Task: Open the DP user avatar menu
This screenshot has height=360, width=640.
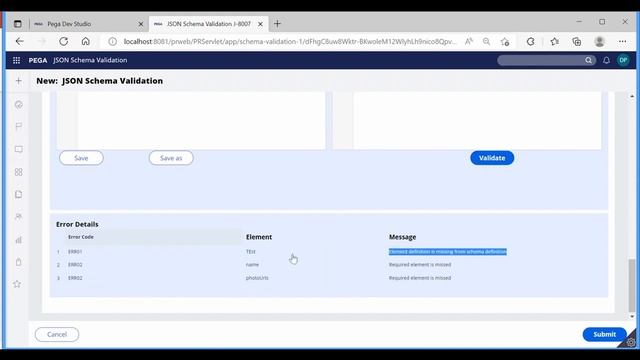Action: (x=623, y=60)
